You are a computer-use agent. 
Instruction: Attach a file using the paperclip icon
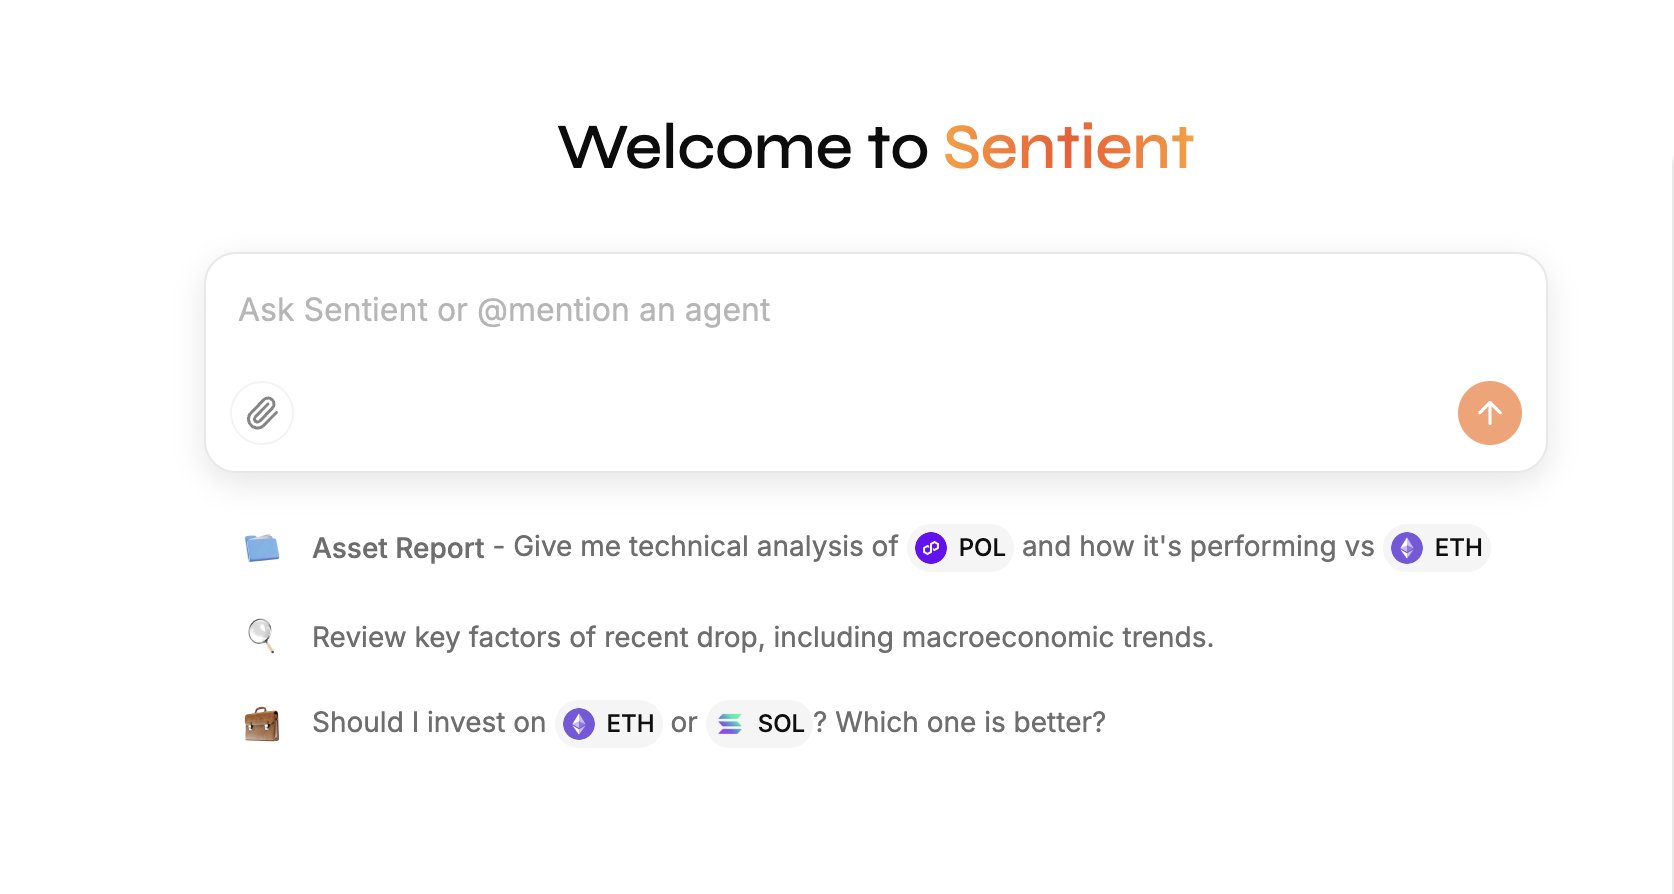(x=262, y=413)
